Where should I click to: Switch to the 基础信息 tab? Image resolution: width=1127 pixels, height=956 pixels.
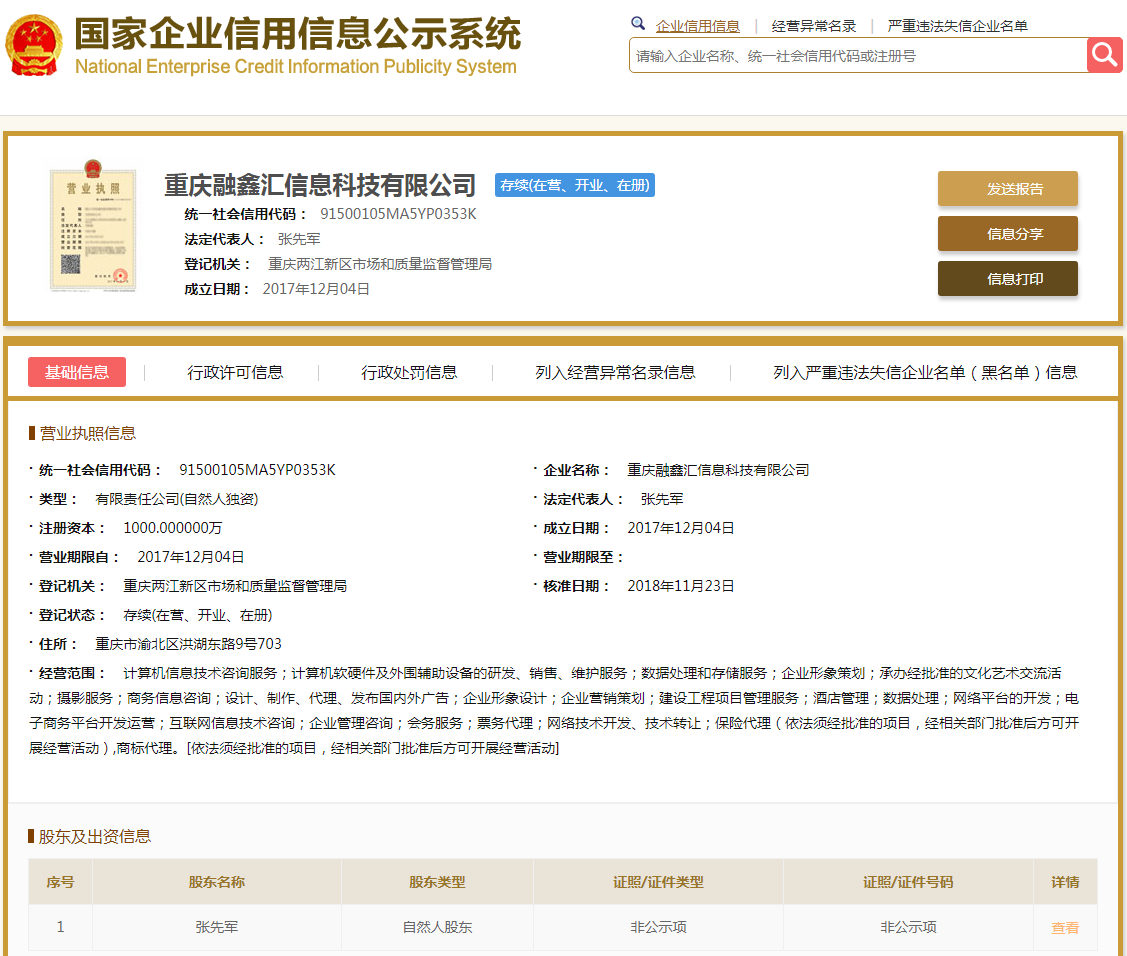pyautogui.click(x=77, y=372)
